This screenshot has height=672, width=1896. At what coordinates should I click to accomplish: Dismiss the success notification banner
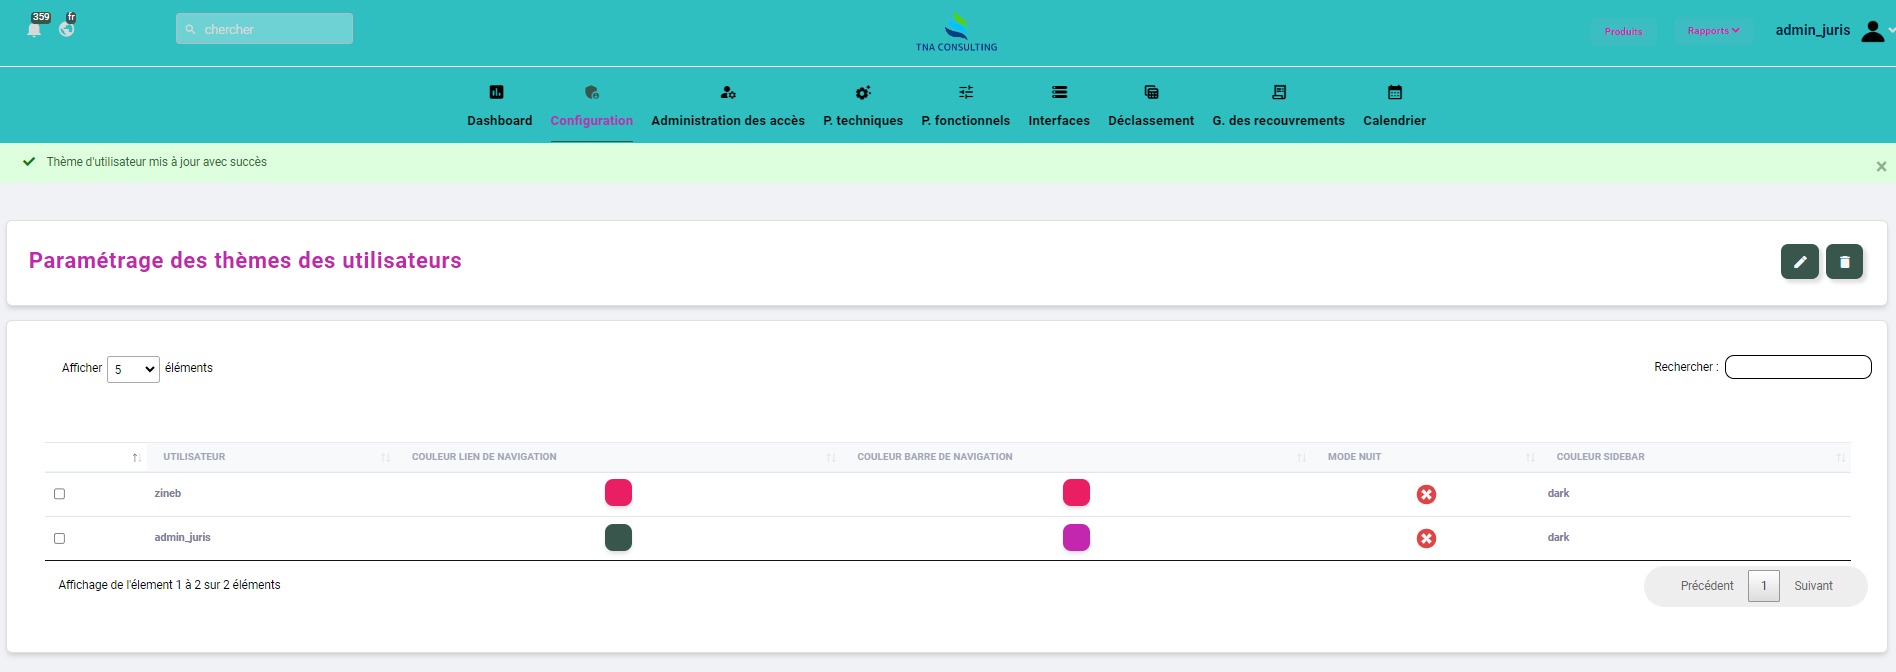pos(1881,167)
